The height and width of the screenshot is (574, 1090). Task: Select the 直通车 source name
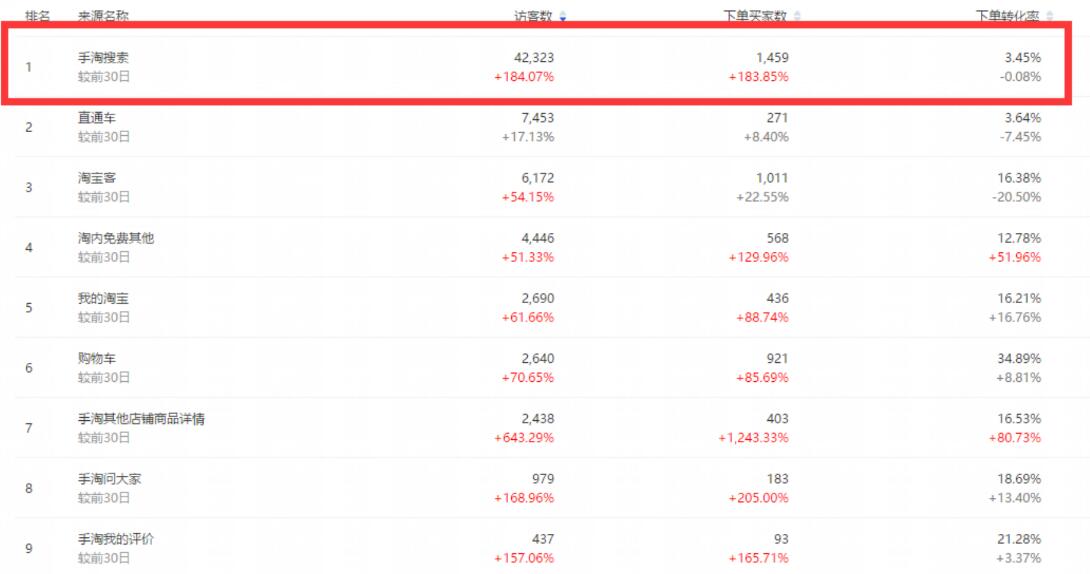coord(97,118)
